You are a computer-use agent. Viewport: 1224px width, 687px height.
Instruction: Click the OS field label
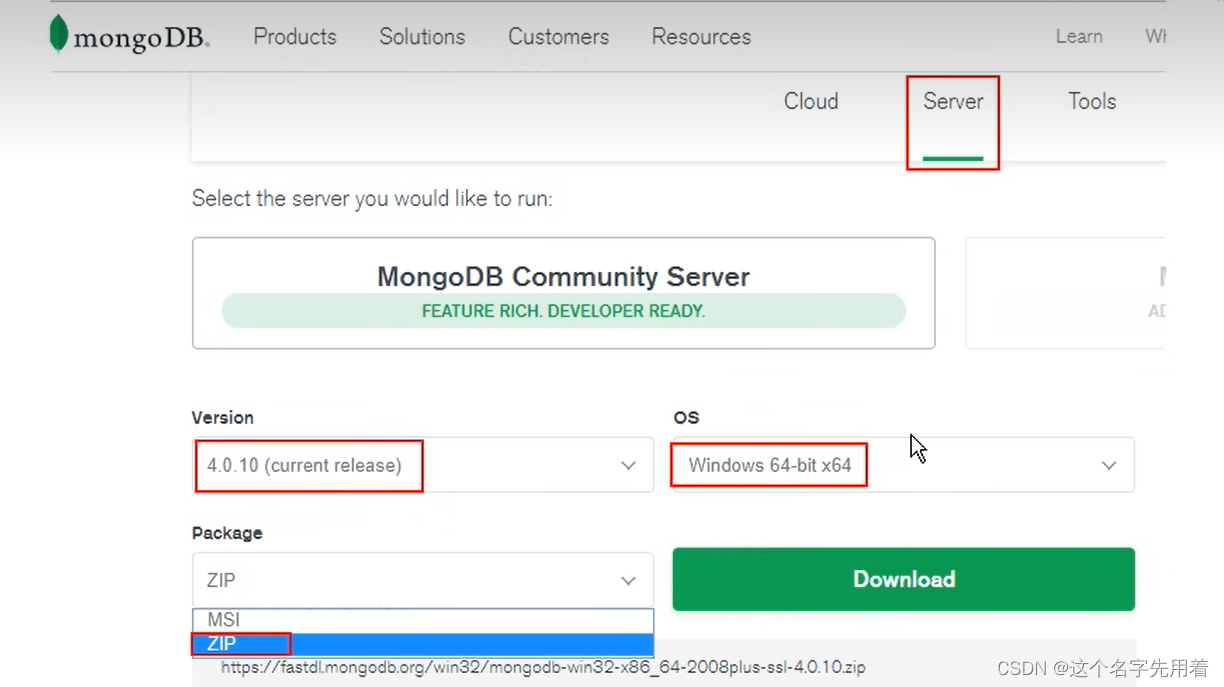[x=686, y=418]
